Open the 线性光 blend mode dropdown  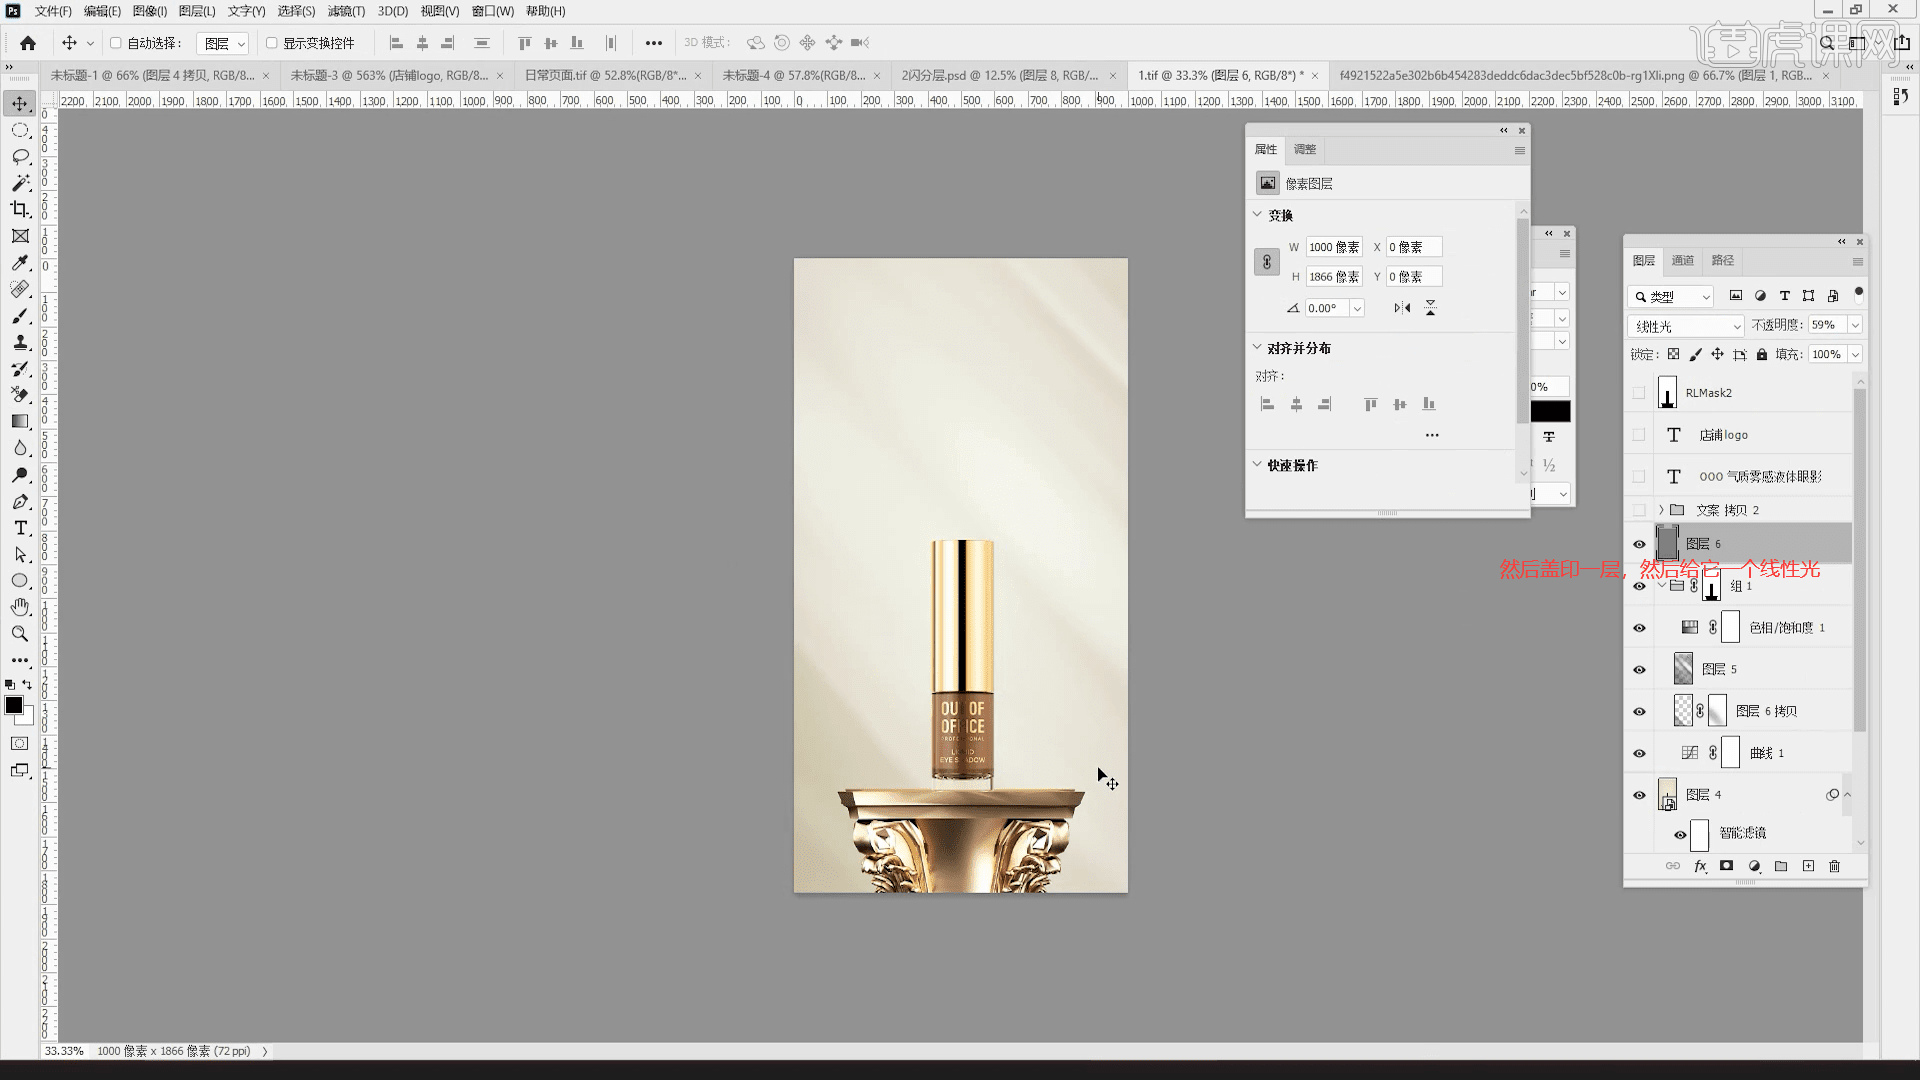1686,326
